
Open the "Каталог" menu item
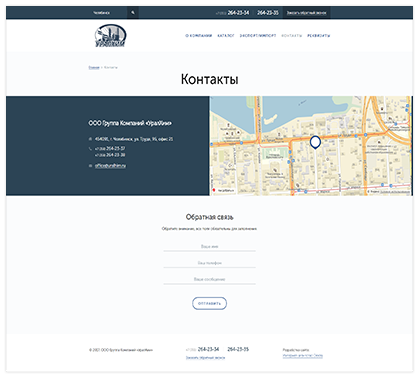(x=226, y=36)
